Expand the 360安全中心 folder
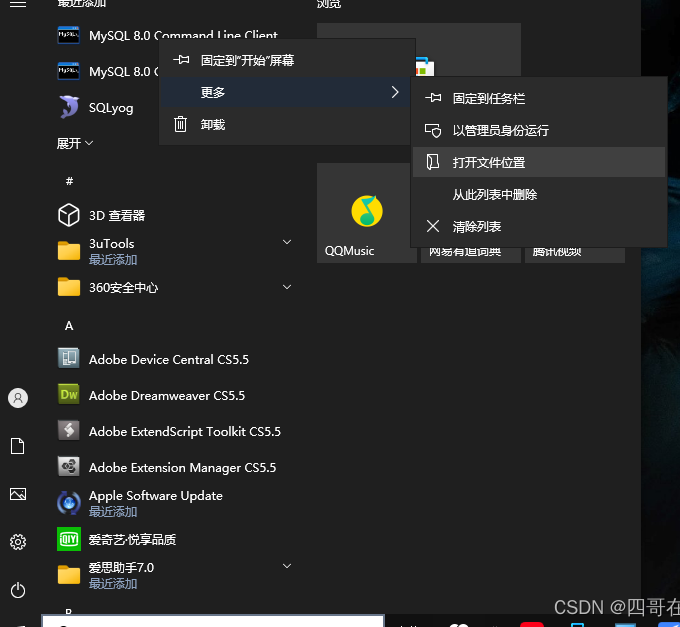The height and width of the screenshot is (627, 680). [287, 287]
